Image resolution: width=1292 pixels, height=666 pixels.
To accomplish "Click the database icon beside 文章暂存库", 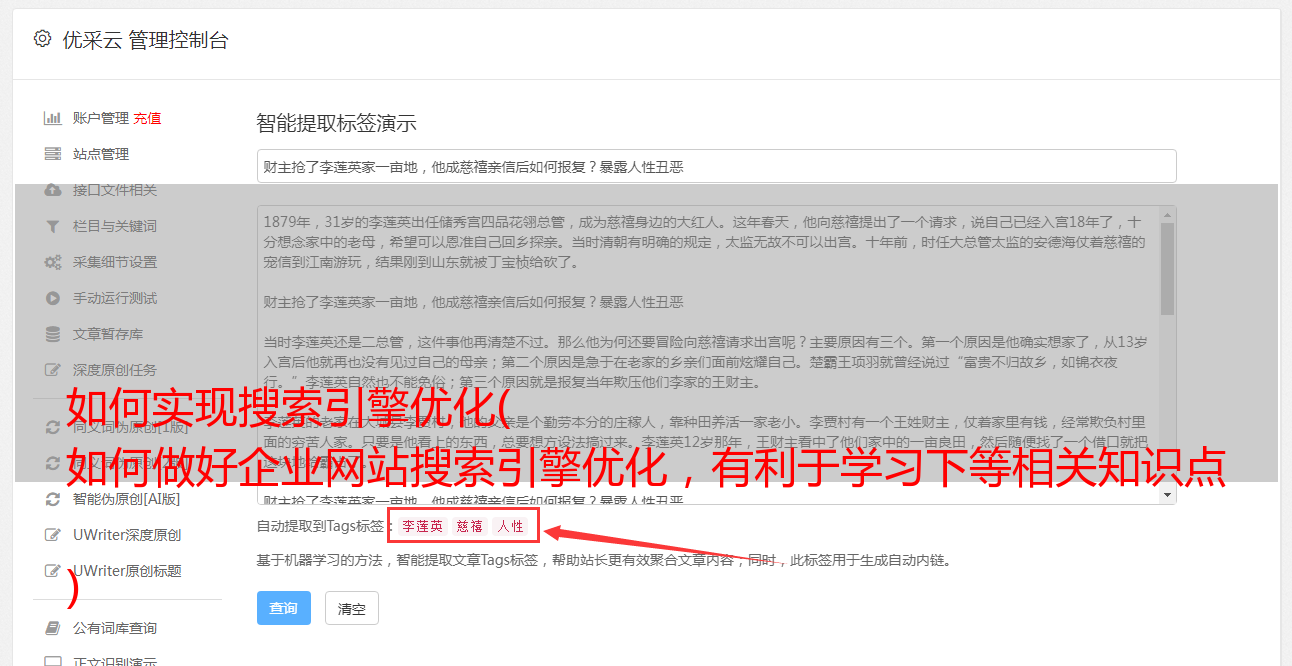I will point(52,334).
